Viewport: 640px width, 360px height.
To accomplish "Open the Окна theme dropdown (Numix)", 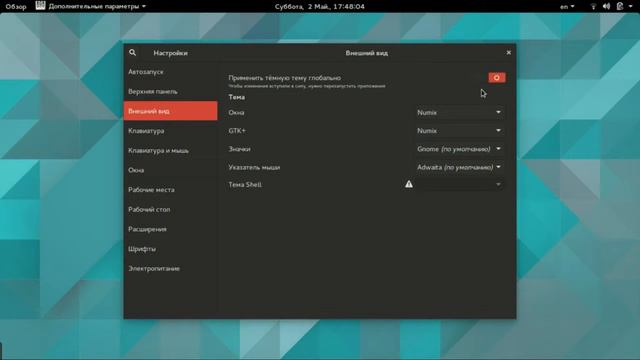I will click(x=459, y=112).
